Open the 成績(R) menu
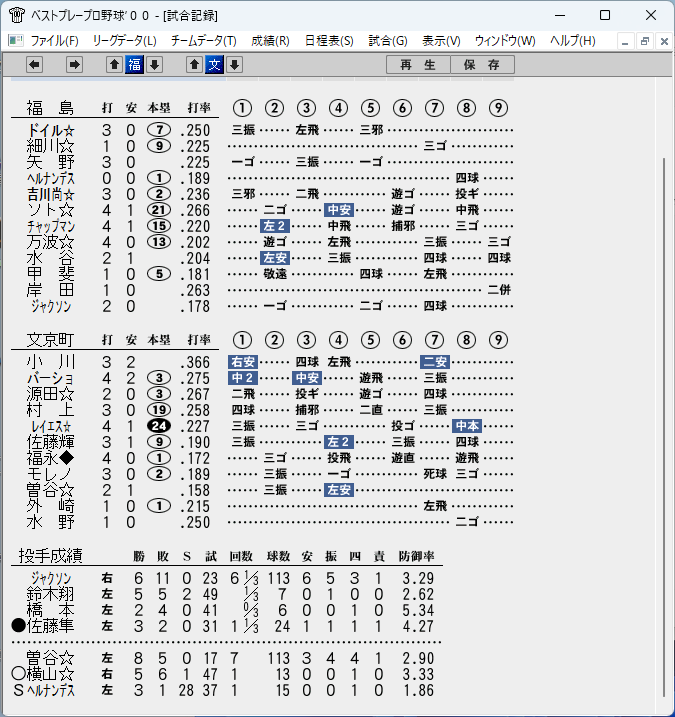Viewport: 675px width, 717px height. coord(270,41)
